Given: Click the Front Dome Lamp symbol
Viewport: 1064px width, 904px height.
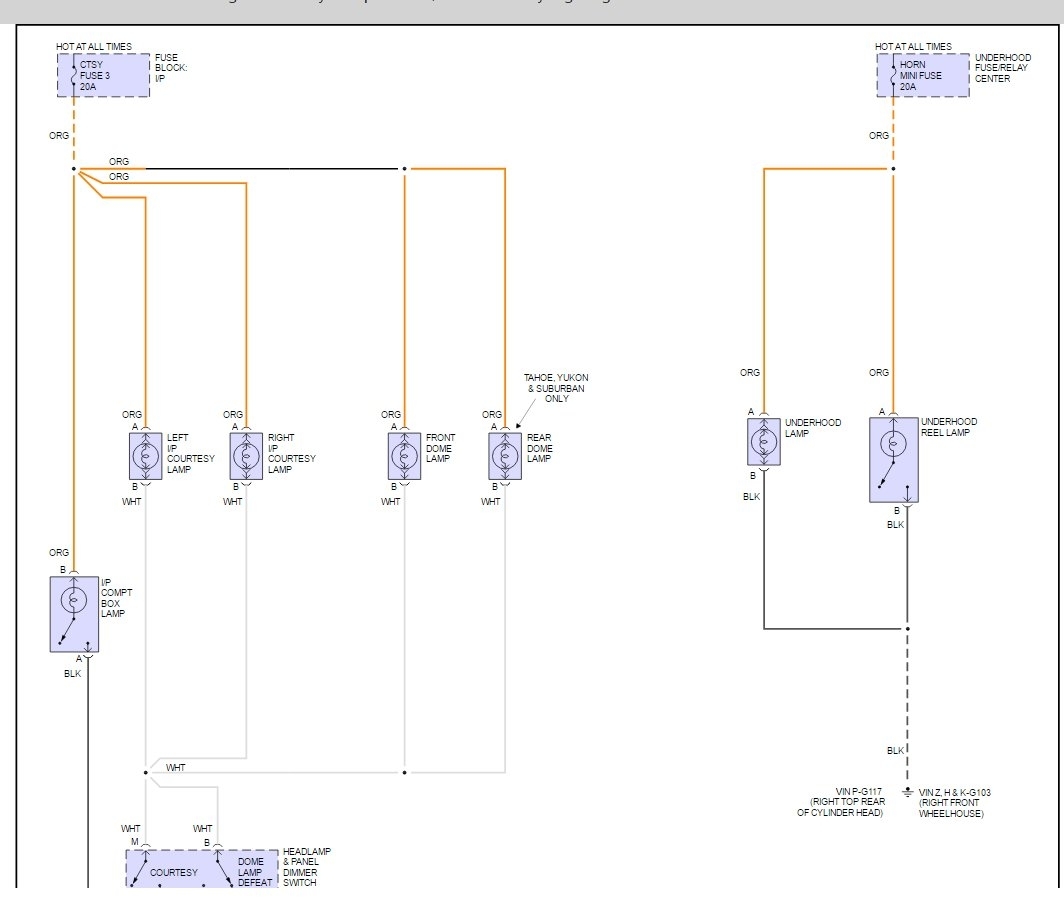Looking at the screenshot, I should pos(404,456).
